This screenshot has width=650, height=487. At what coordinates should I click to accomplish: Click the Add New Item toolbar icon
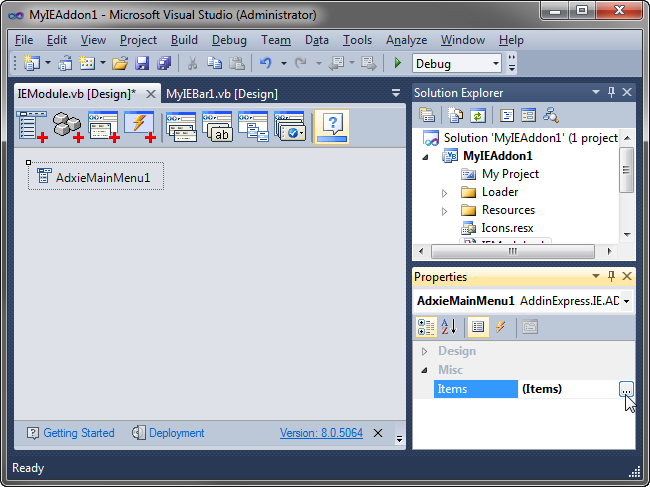87,63
